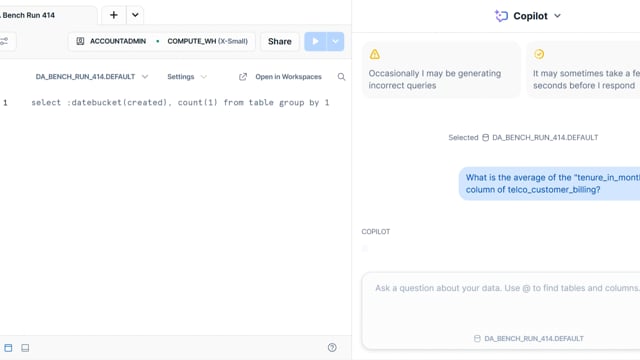Screen dimensions: 640x360
Task: Toggle the results panel layout icon
Action: tap(25, 348)
